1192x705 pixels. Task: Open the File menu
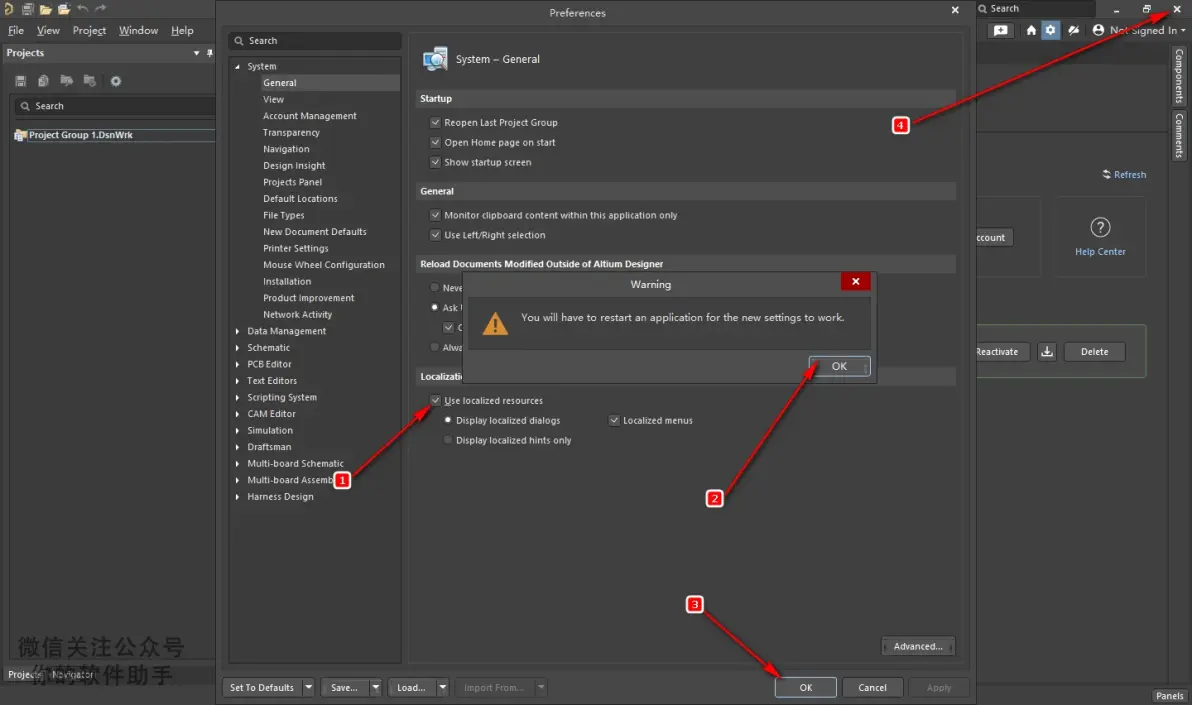[16, 30]
